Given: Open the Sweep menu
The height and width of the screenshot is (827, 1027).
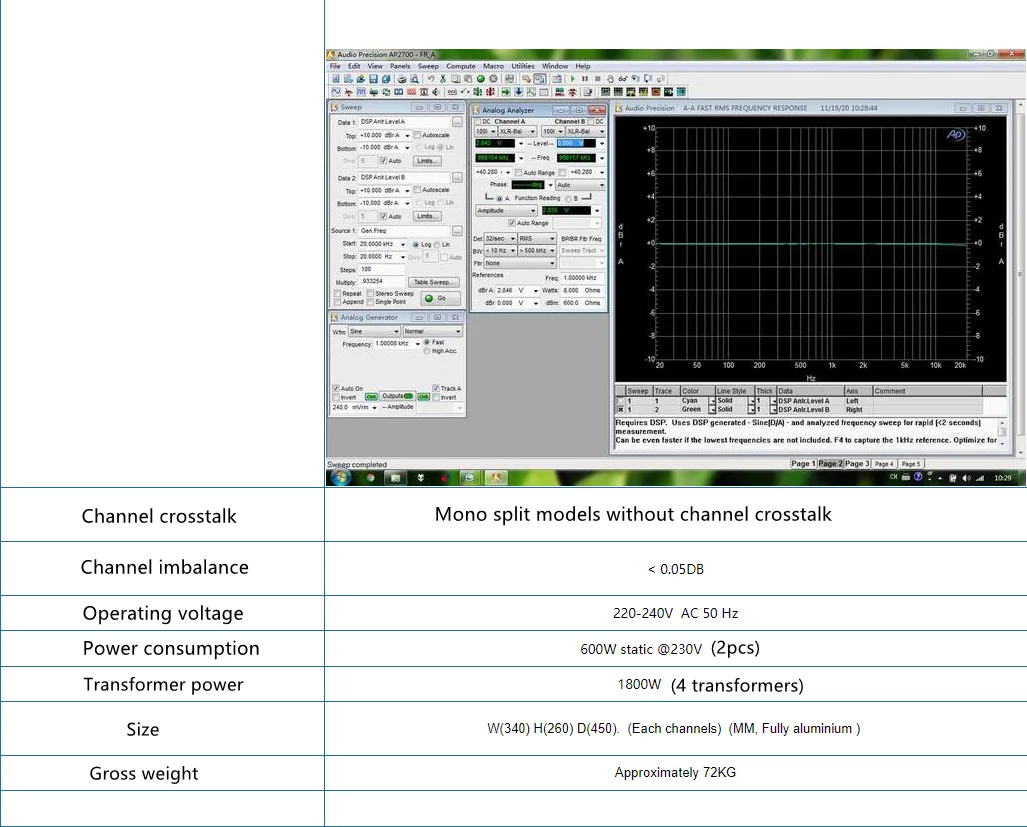Looking at the screenshot, I should [428, 66].
